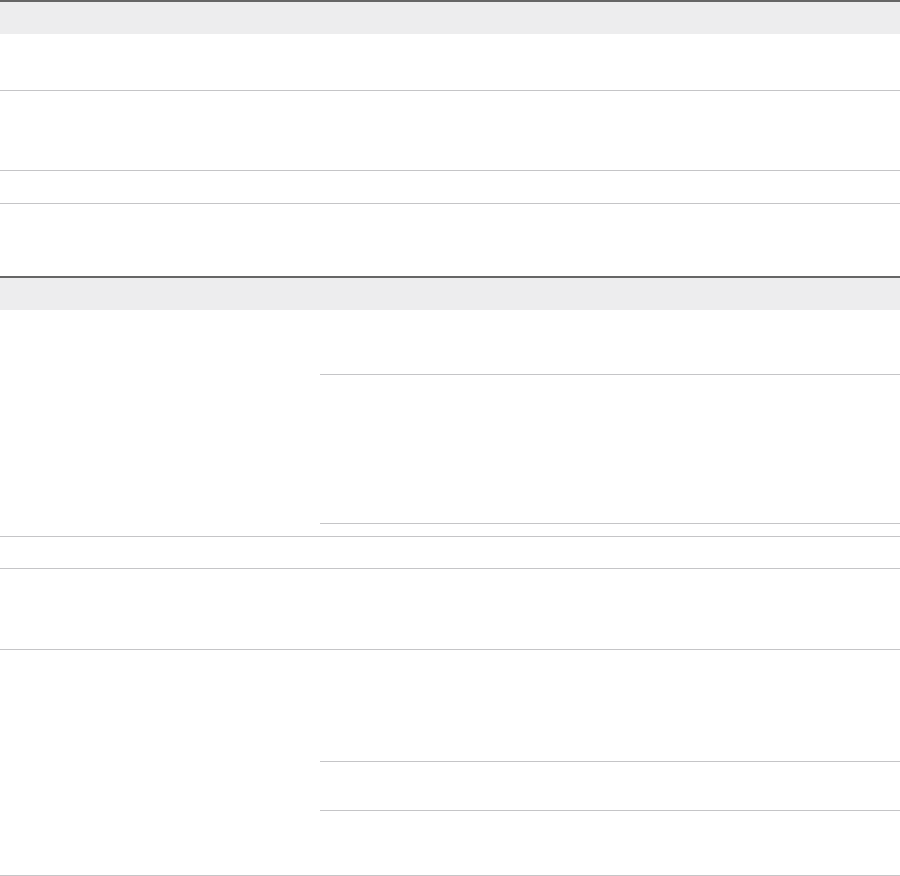The height and width of the screenshot is (876, 900).
Task: Select first row right cell in upper table
Action: tap(608, 63)
